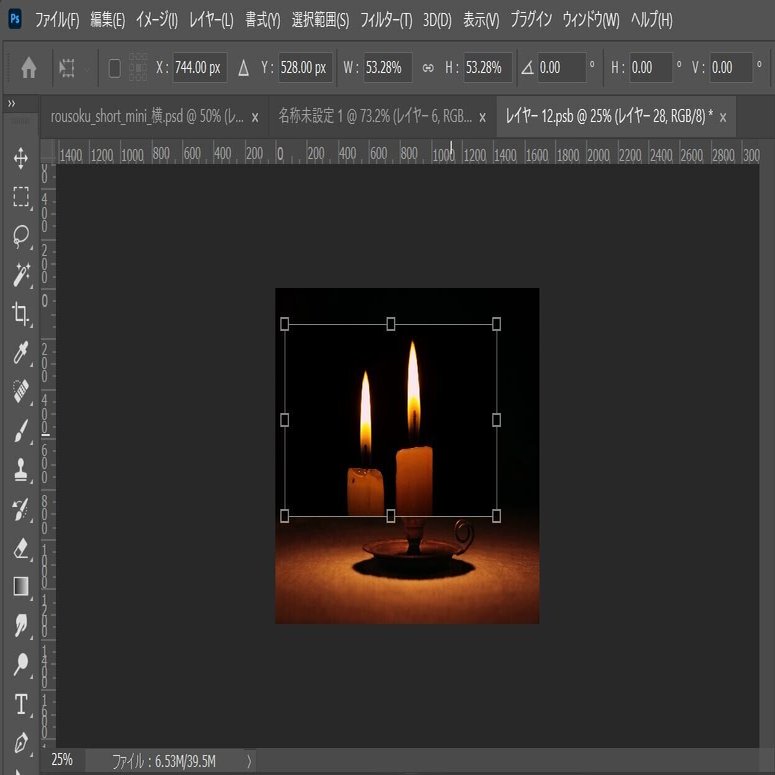Select the Healing Brush tool
775x775 pixels.
20,391
